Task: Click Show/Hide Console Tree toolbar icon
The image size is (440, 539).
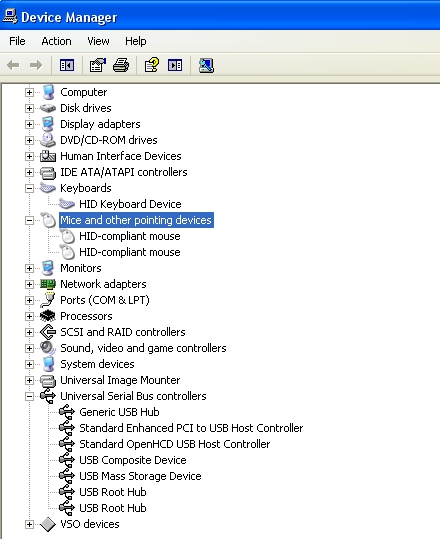Action: click(x=67, y=65)
